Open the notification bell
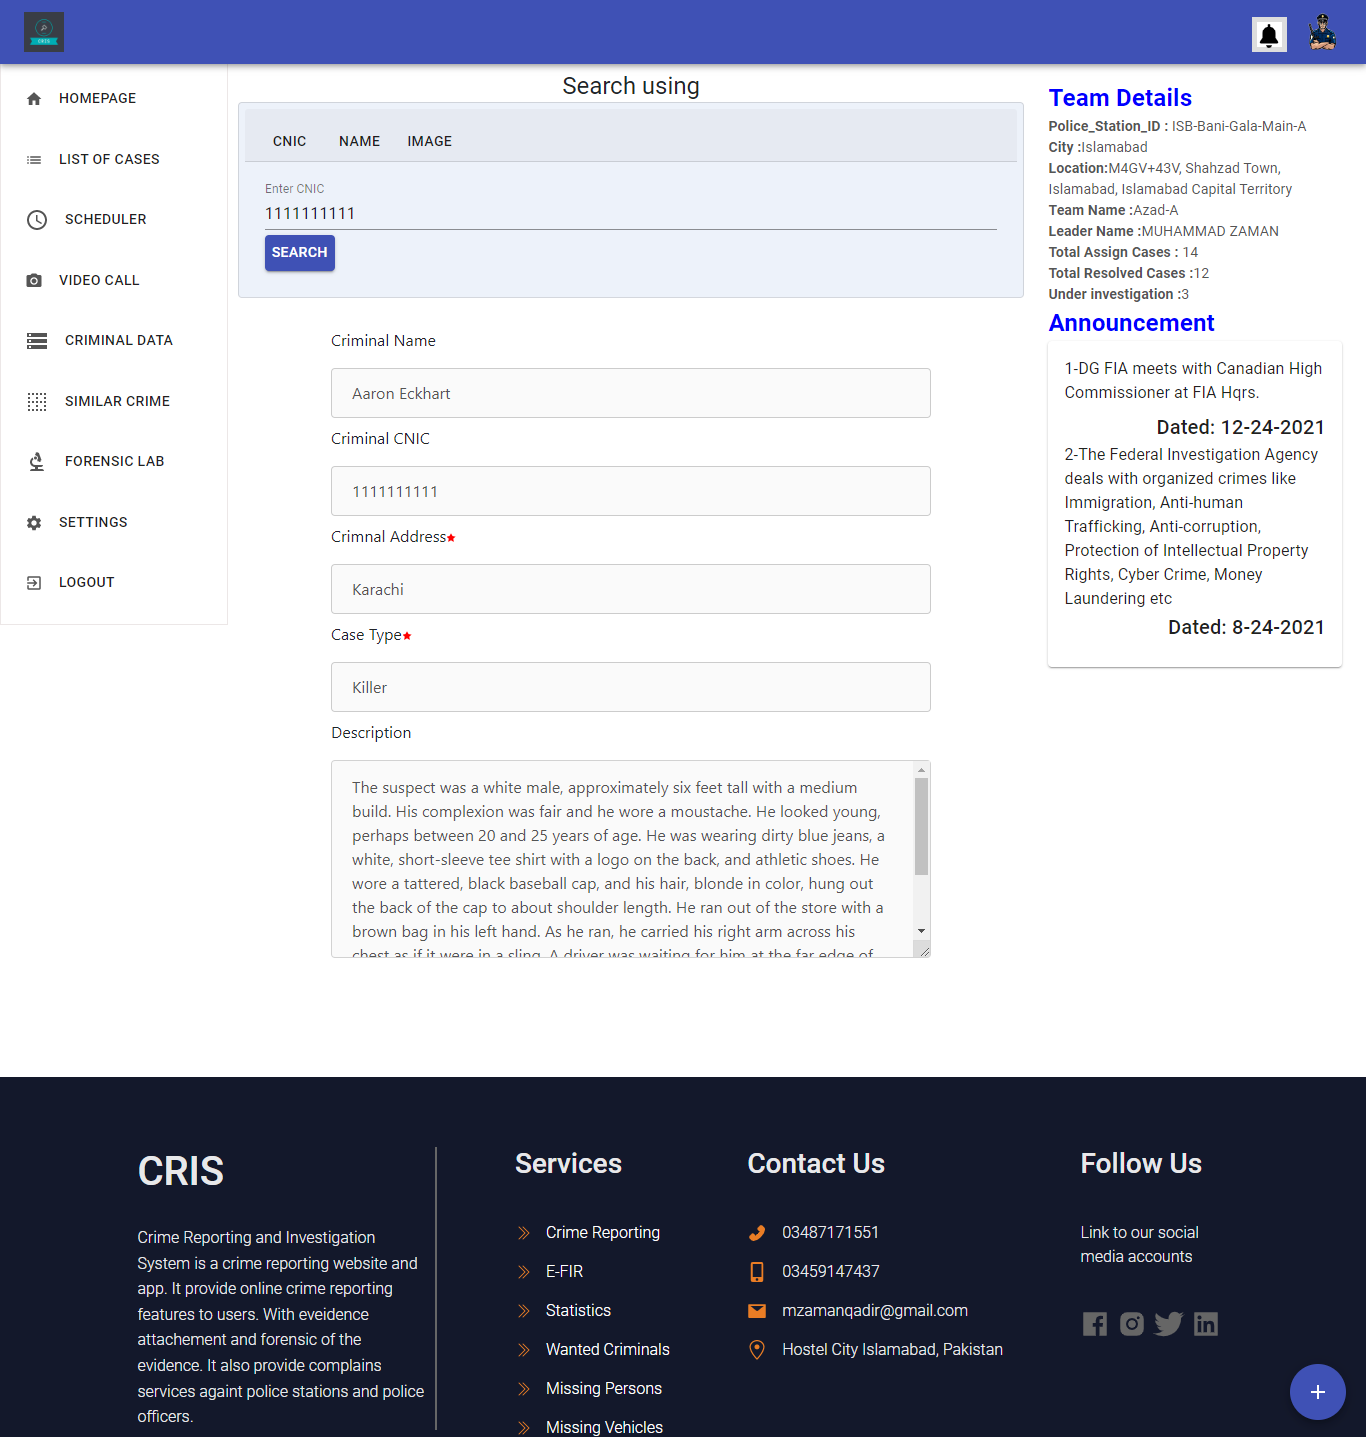The image size is (1366, 1440). point(1269,34)
